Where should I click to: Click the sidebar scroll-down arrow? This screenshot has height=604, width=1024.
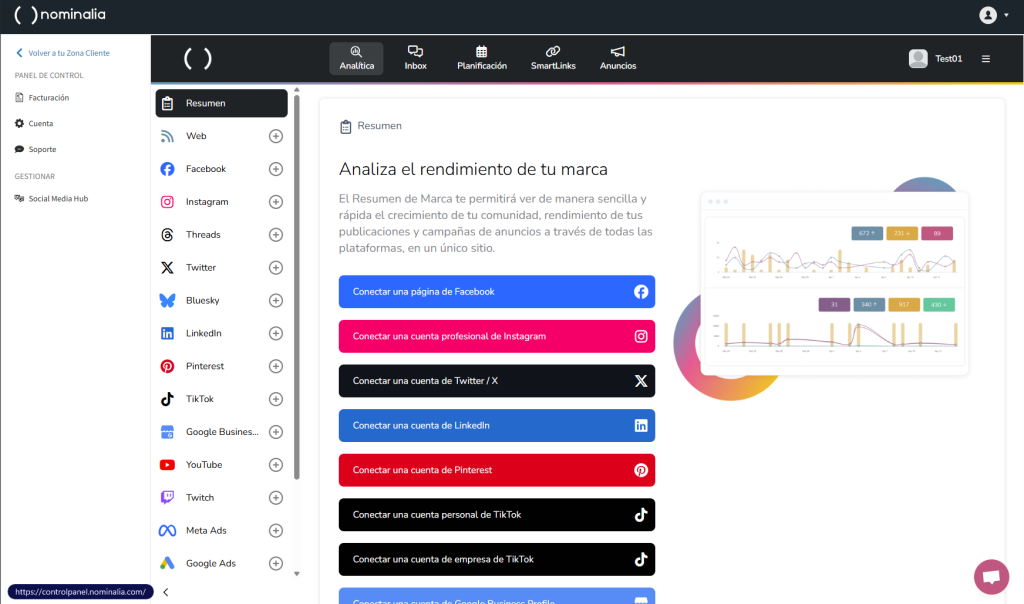pos(296,574)
